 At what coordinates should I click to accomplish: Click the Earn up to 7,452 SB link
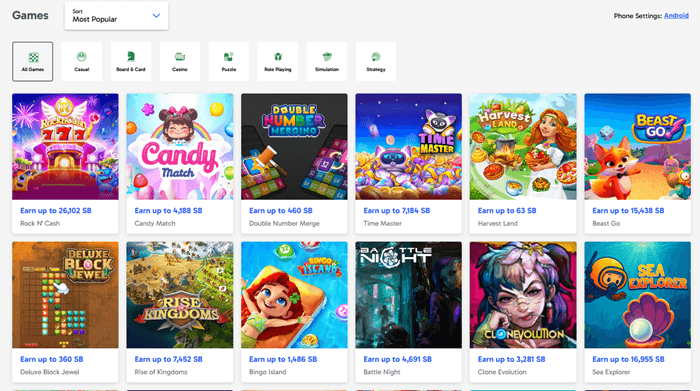(x=168, y=359)
